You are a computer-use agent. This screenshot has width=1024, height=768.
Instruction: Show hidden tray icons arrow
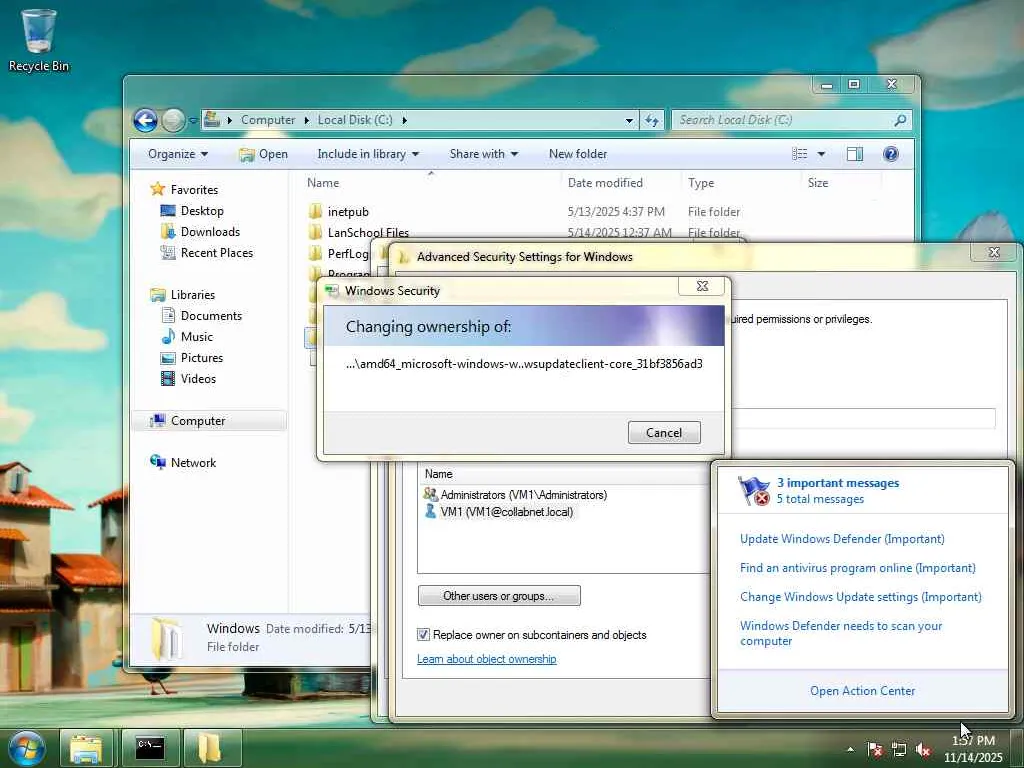point(850,750)
